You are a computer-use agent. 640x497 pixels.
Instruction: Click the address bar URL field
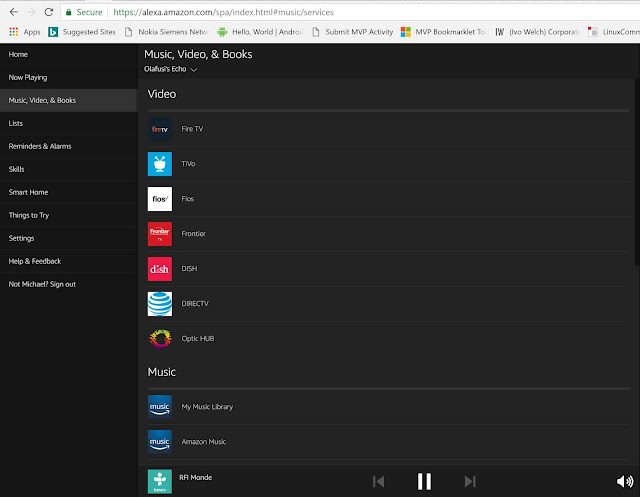click(351, 12)
